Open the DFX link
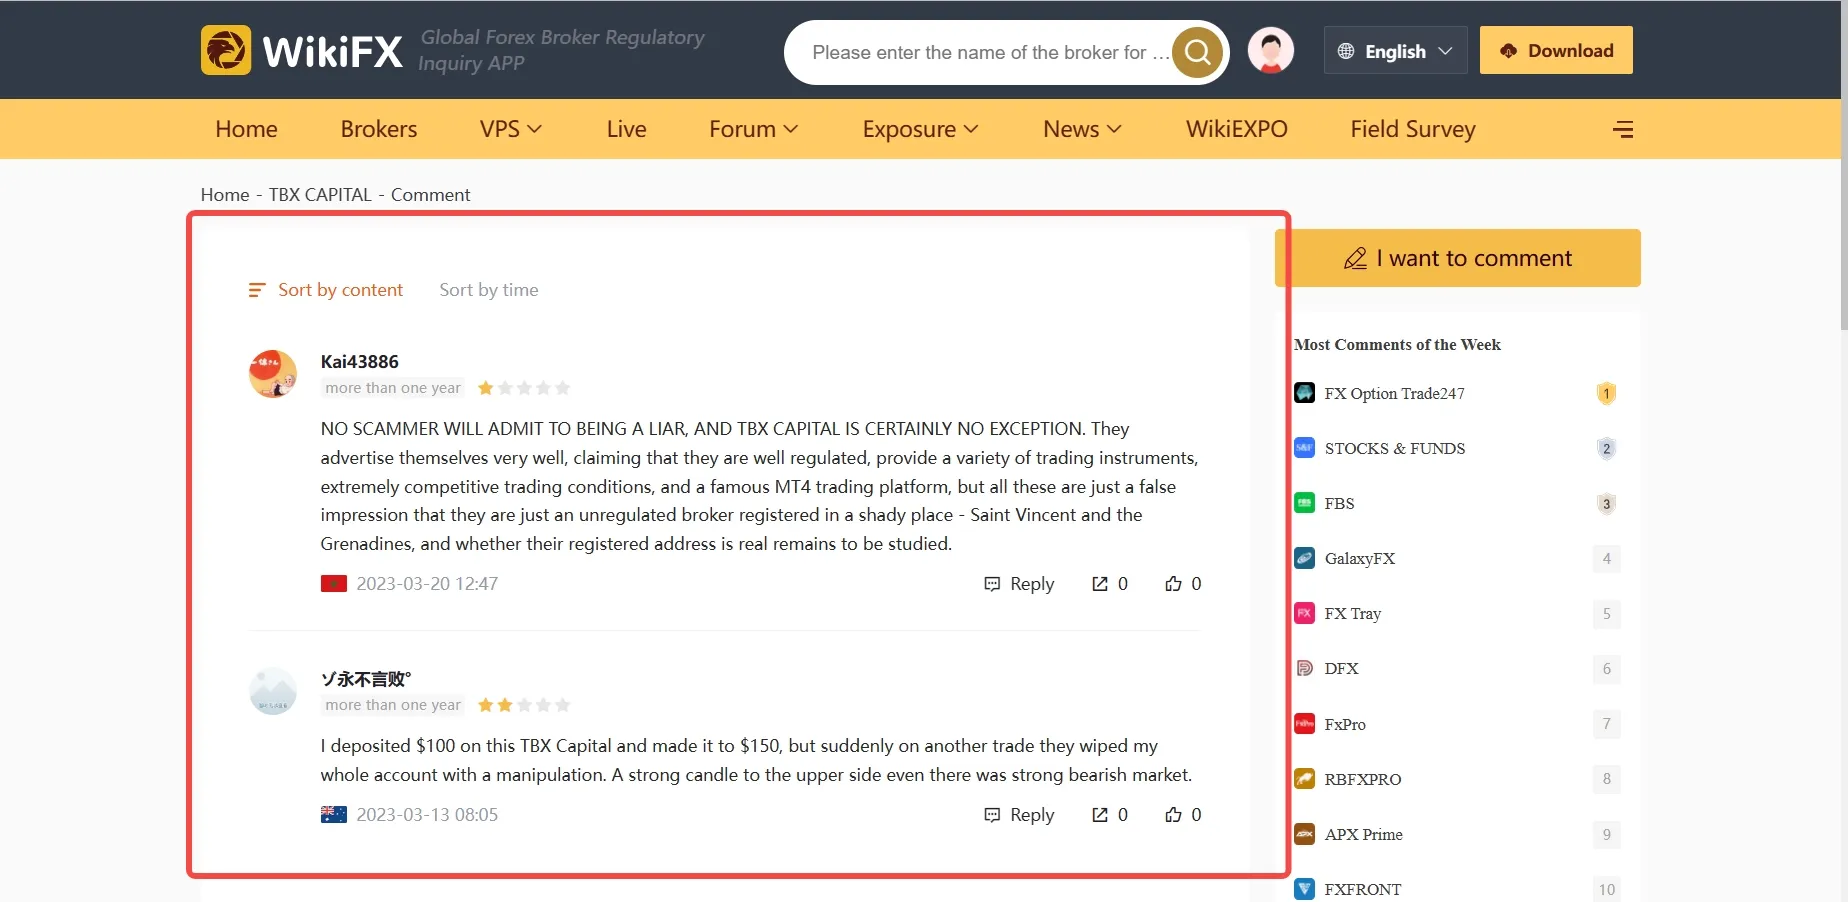 tap(1342, 668)
